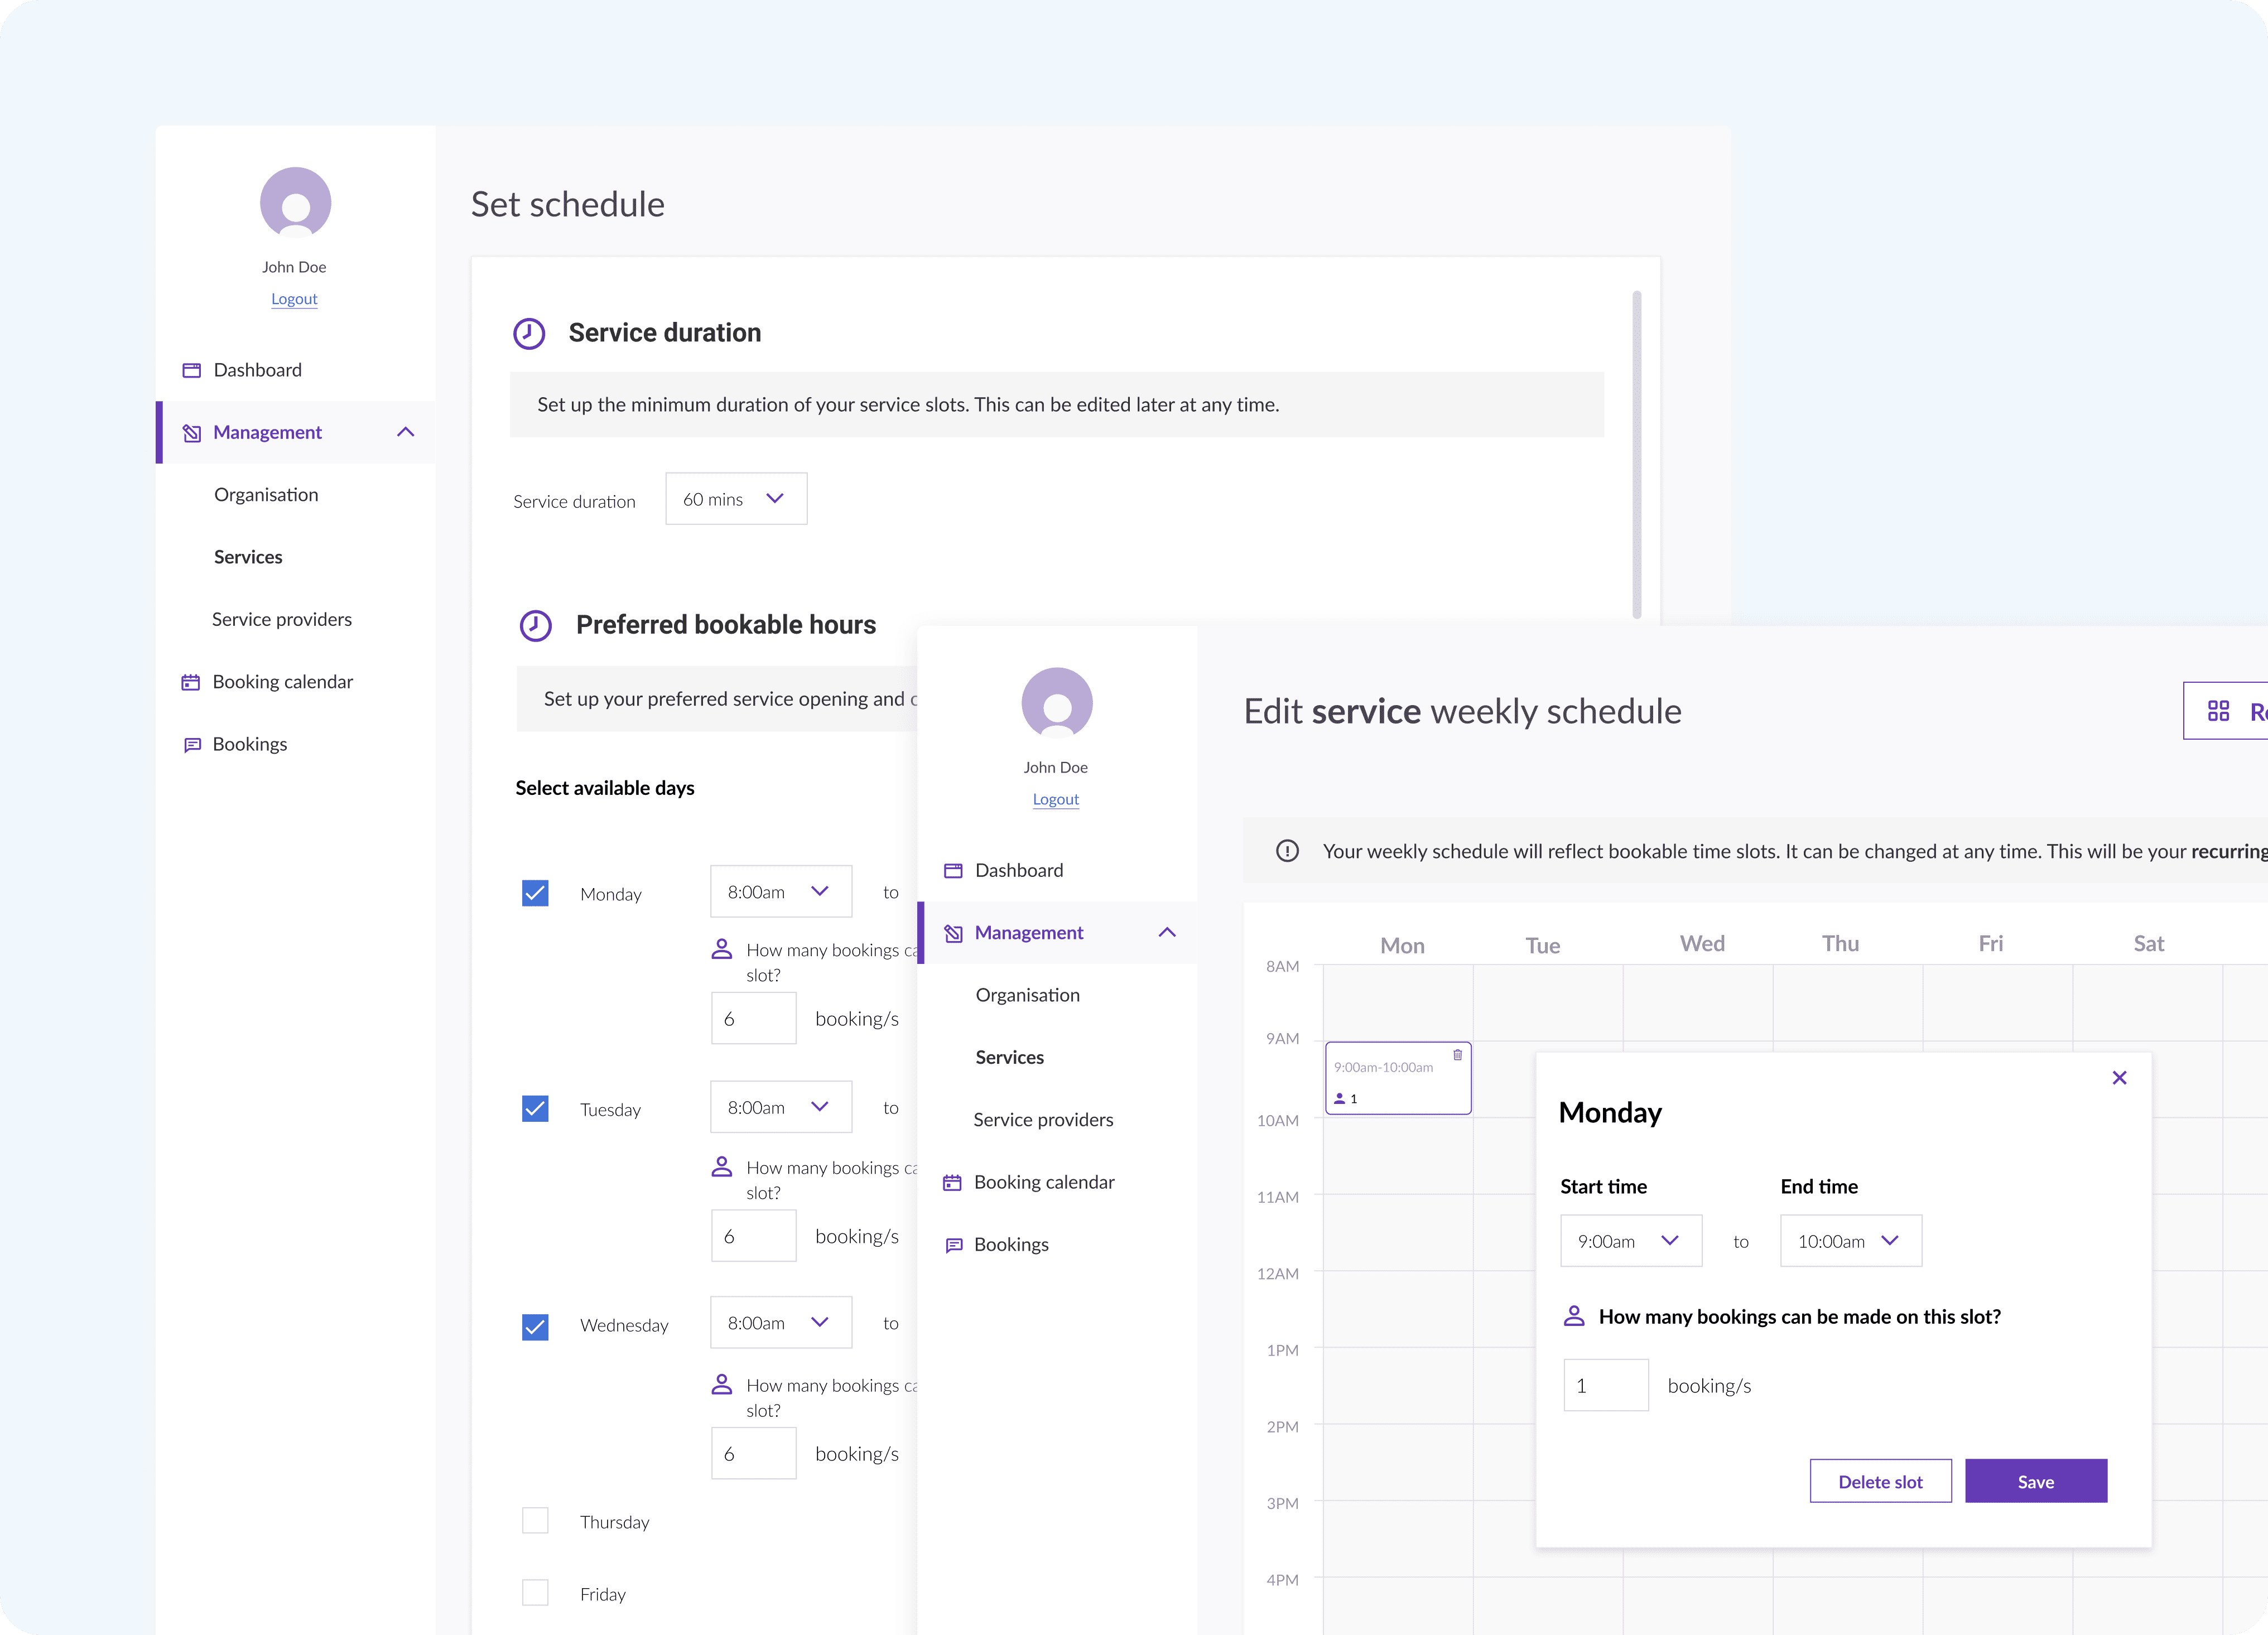This screenshot has width=2268, height=1635.
Task: Click the Booking calendar icon in front sidebar
Action: tap(952, 1182)
